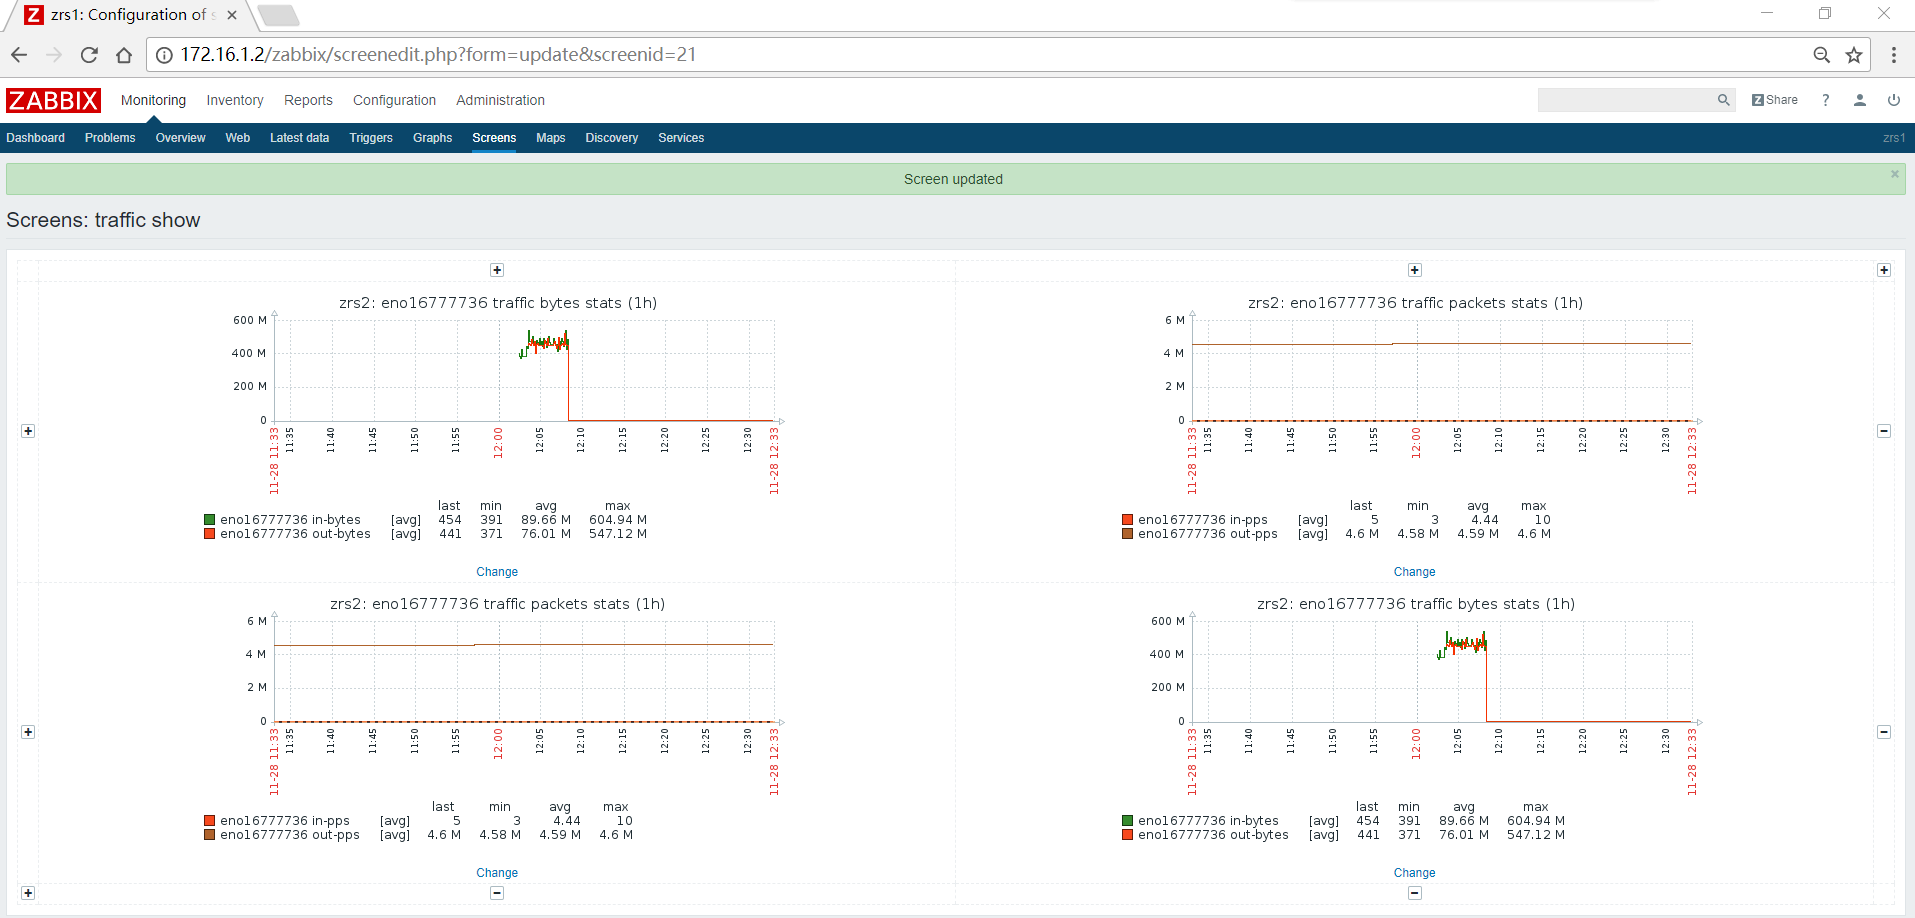Go to Maps submenu
Viewport: 1915px width, 918px height.
coord(550,138)
